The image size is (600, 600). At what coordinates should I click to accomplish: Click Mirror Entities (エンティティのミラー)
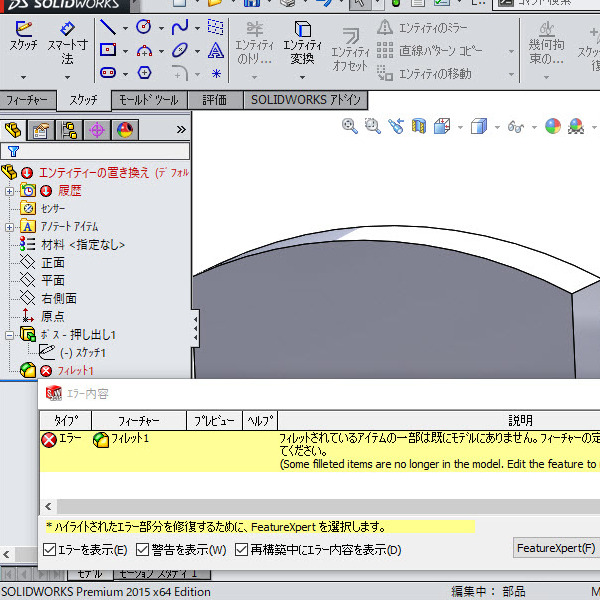[422, 28]
